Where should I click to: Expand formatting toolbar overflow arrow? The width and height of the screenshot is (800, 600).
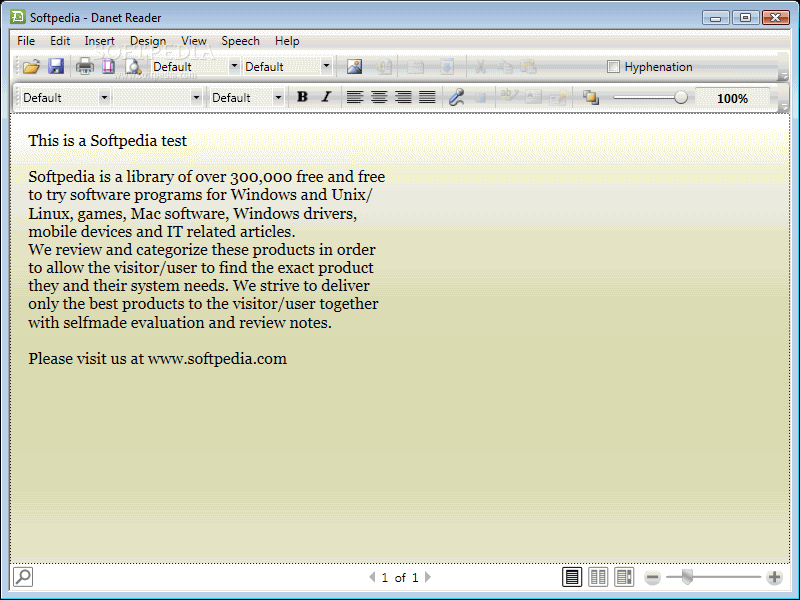point(784,107)
